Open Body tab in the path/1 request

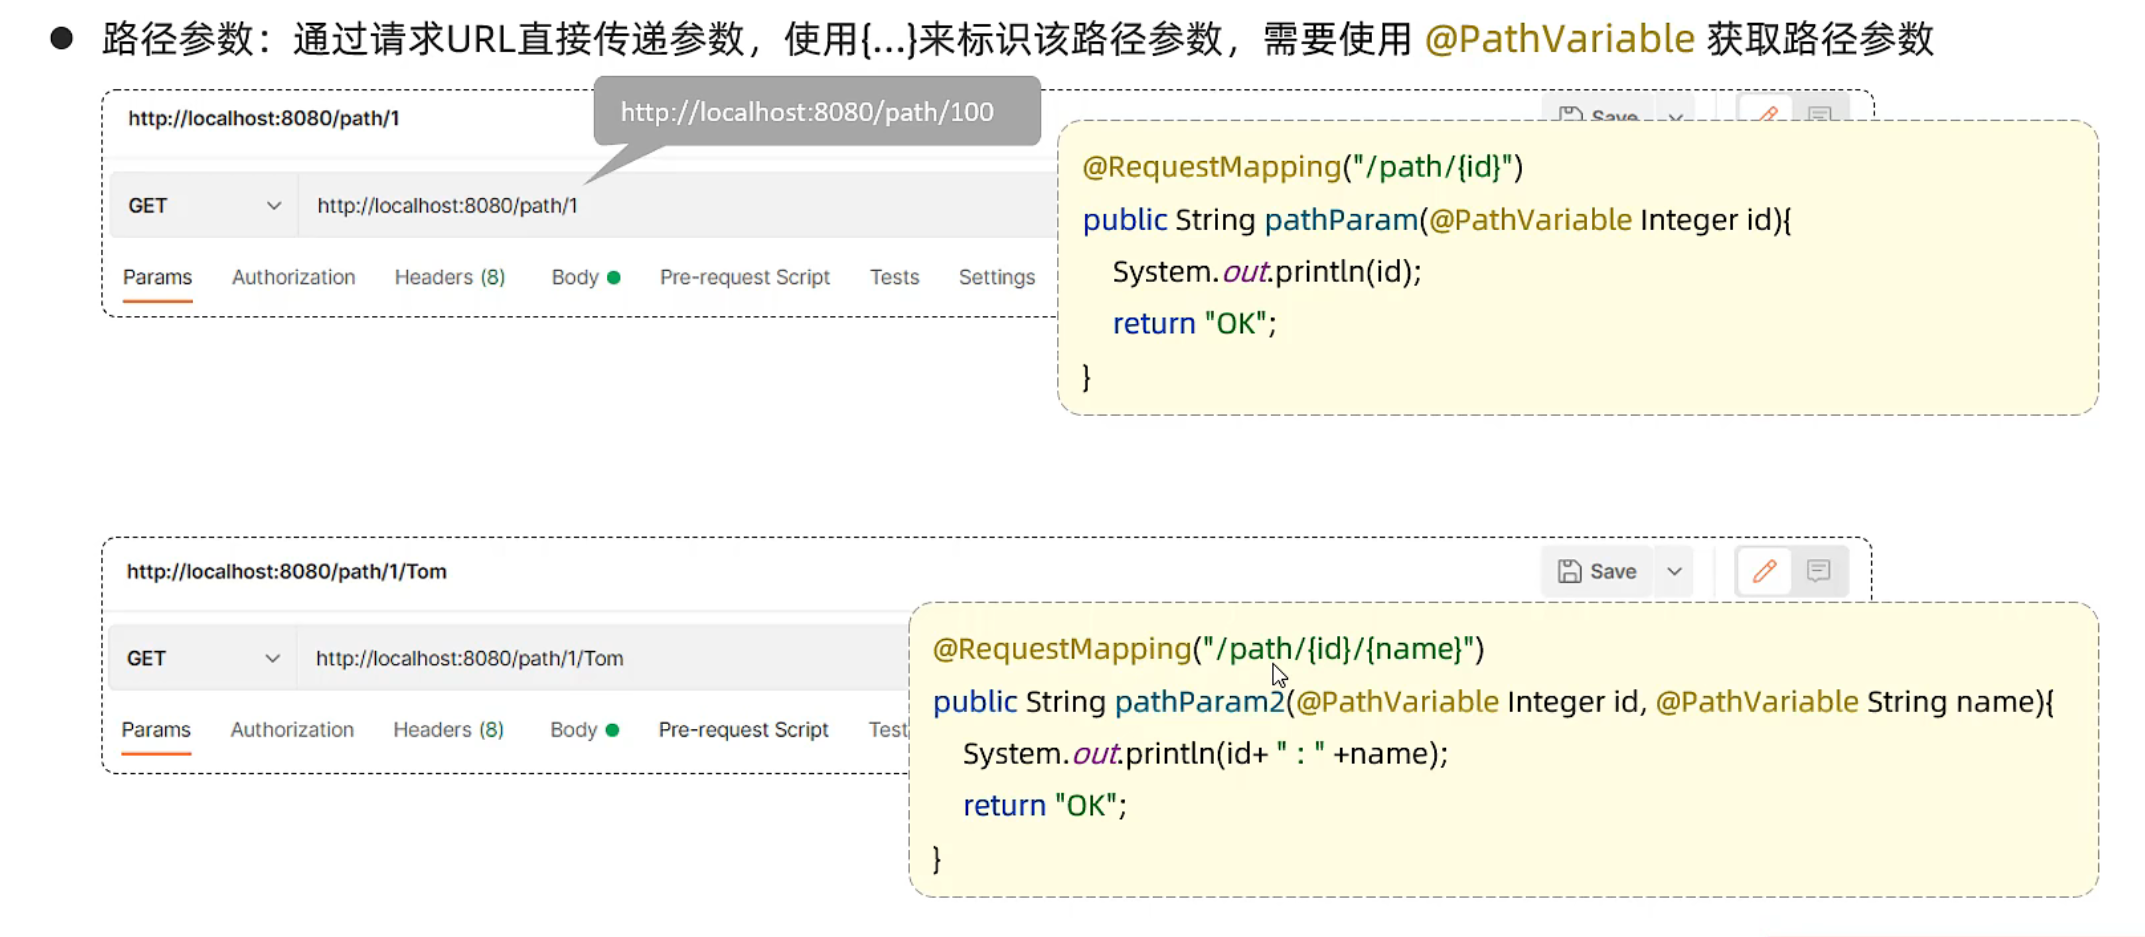click(x=576, y=278)
